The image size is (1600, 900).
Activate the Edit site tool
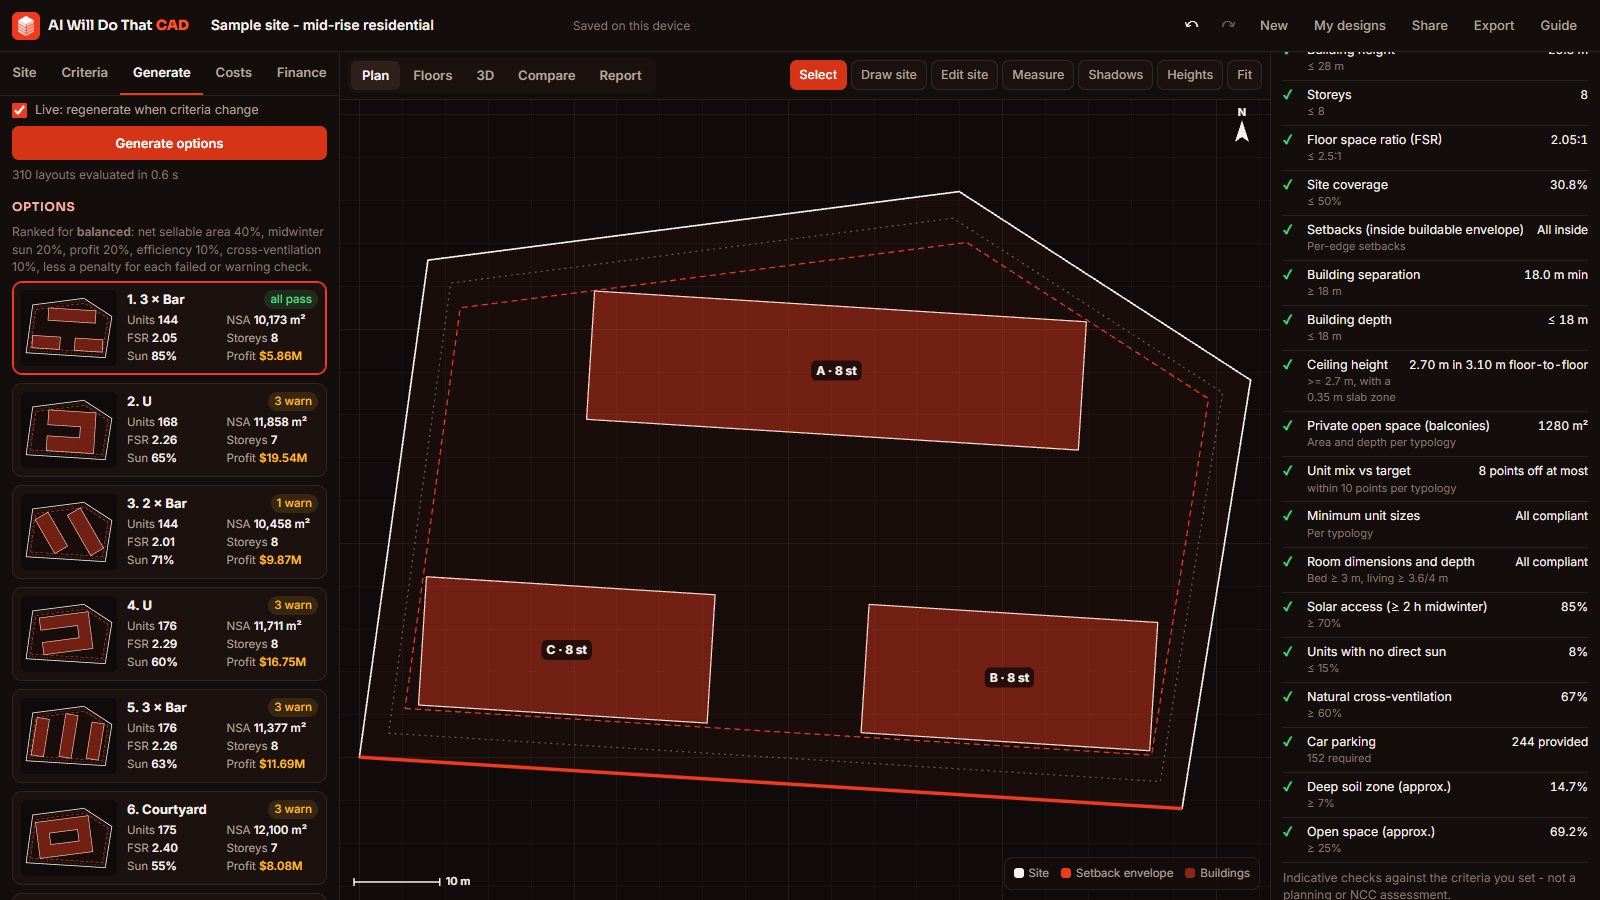pos(964,75)
